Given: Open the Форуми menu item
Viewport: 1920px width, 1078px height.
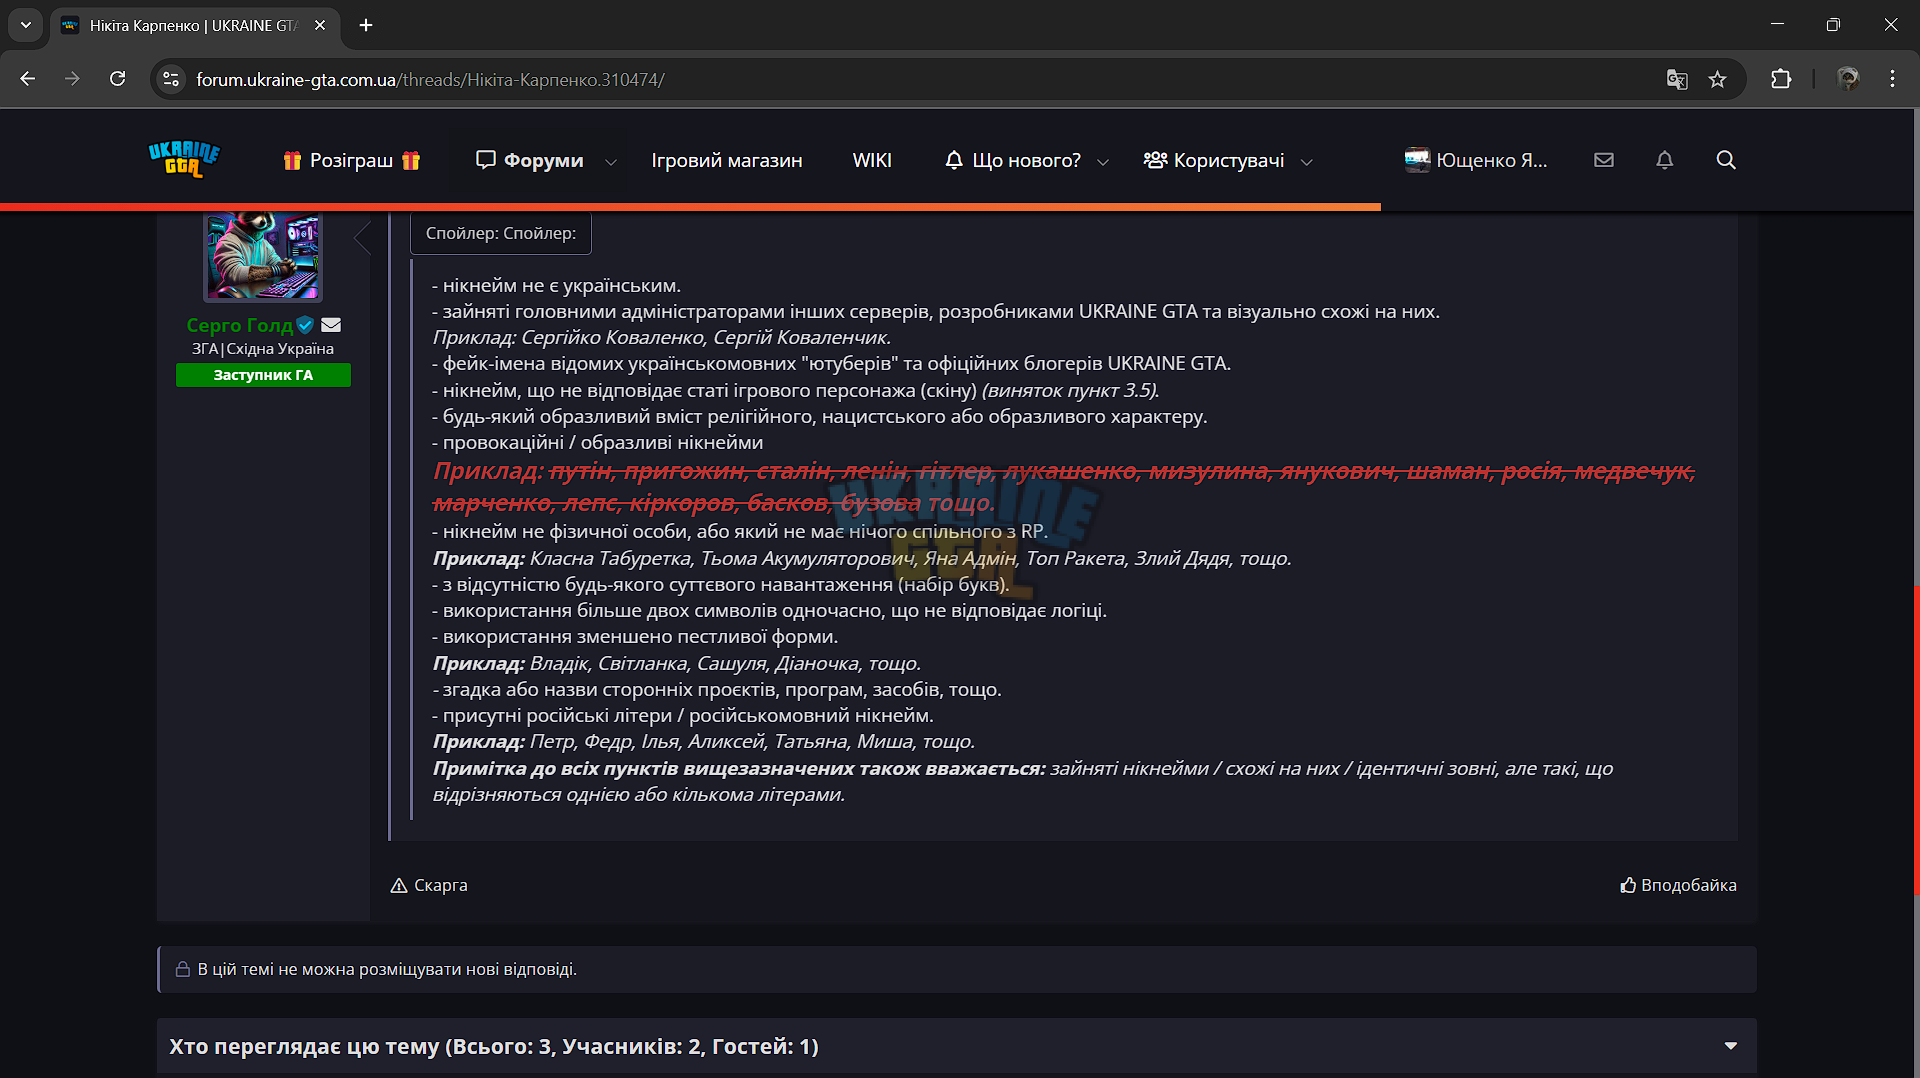Looking at the screenshot, I should 530,160.
